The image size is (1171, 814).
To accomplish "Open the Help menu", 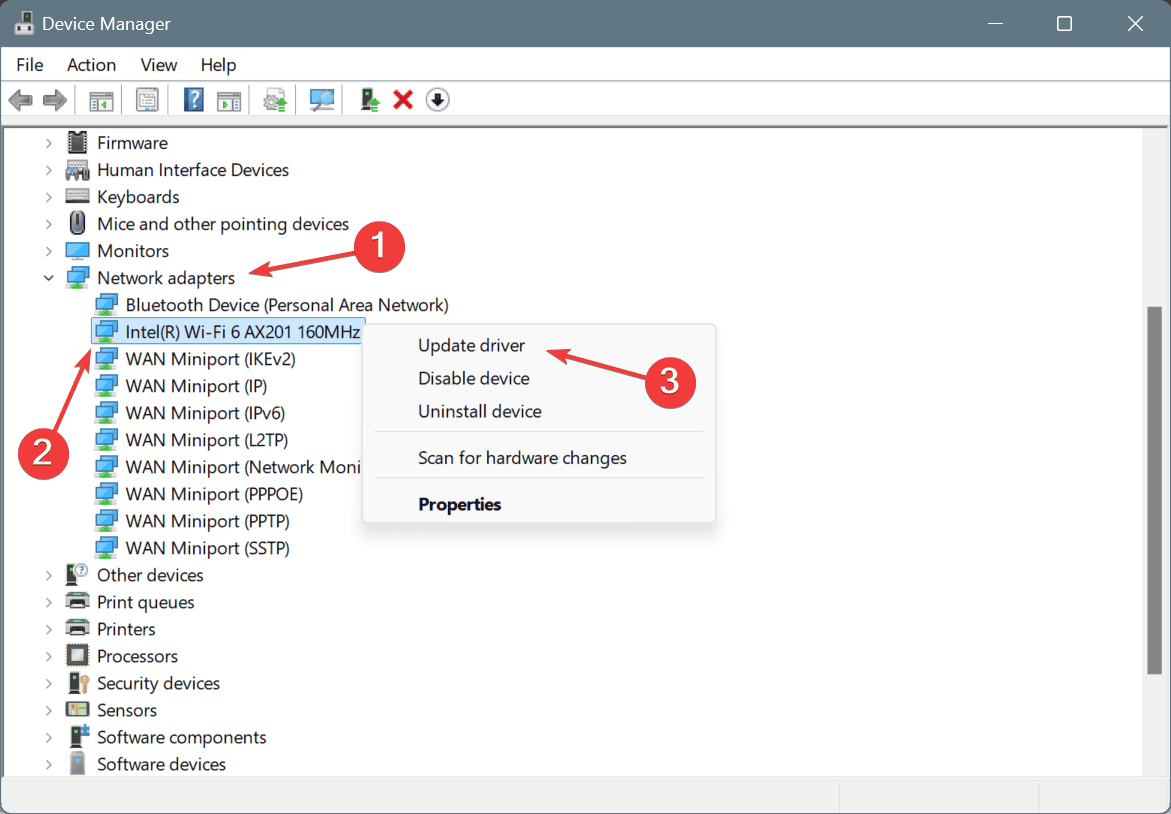I will (x=218, y=65).
